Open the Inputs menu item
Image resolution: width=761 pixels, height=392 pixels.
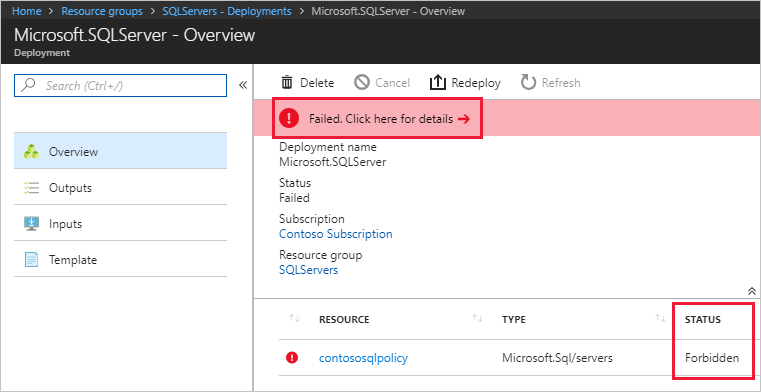click(x=120, y=224)
